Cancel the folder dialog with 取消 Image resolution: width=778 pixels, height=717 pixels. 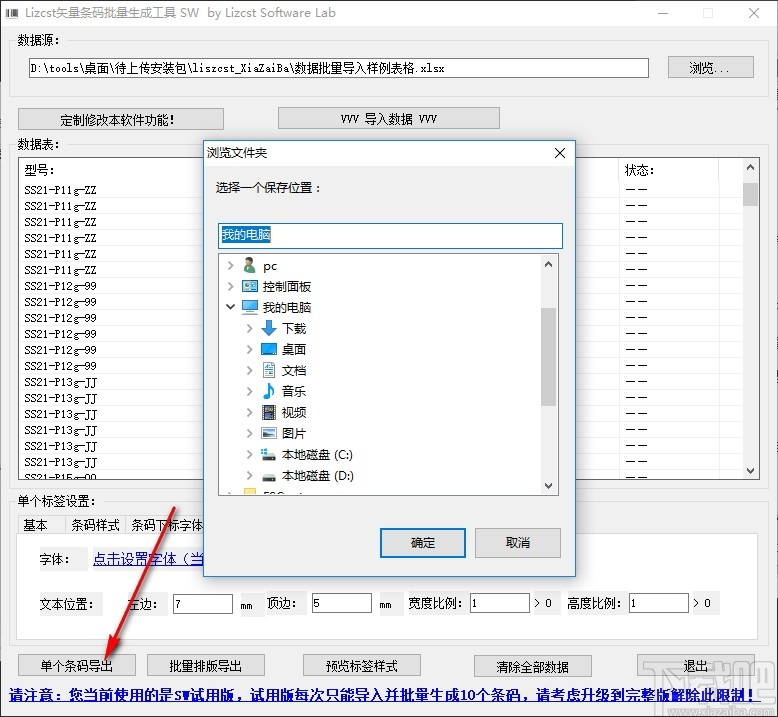pos(518,543)
